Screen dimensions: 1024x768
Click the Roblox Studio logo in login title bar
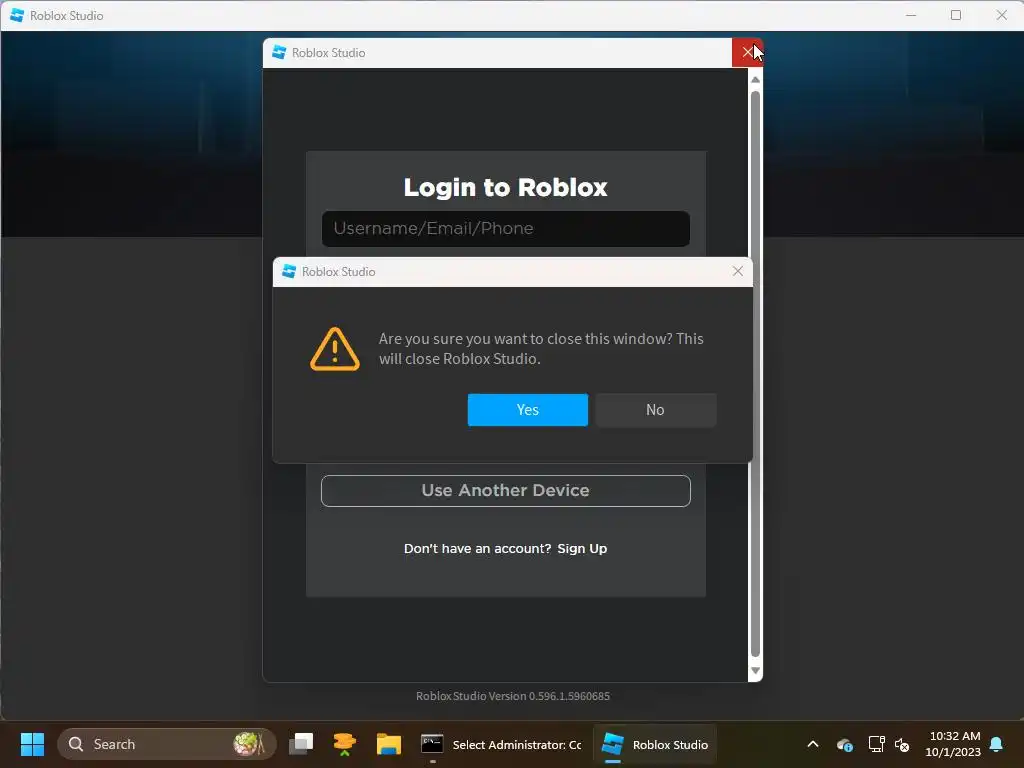(x=279, y=52)
